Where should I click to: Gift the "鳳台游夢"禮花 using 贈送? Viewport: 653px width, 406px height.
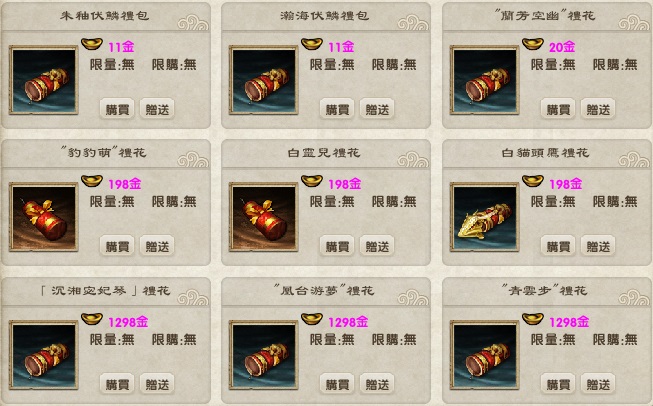click(377, 384)
